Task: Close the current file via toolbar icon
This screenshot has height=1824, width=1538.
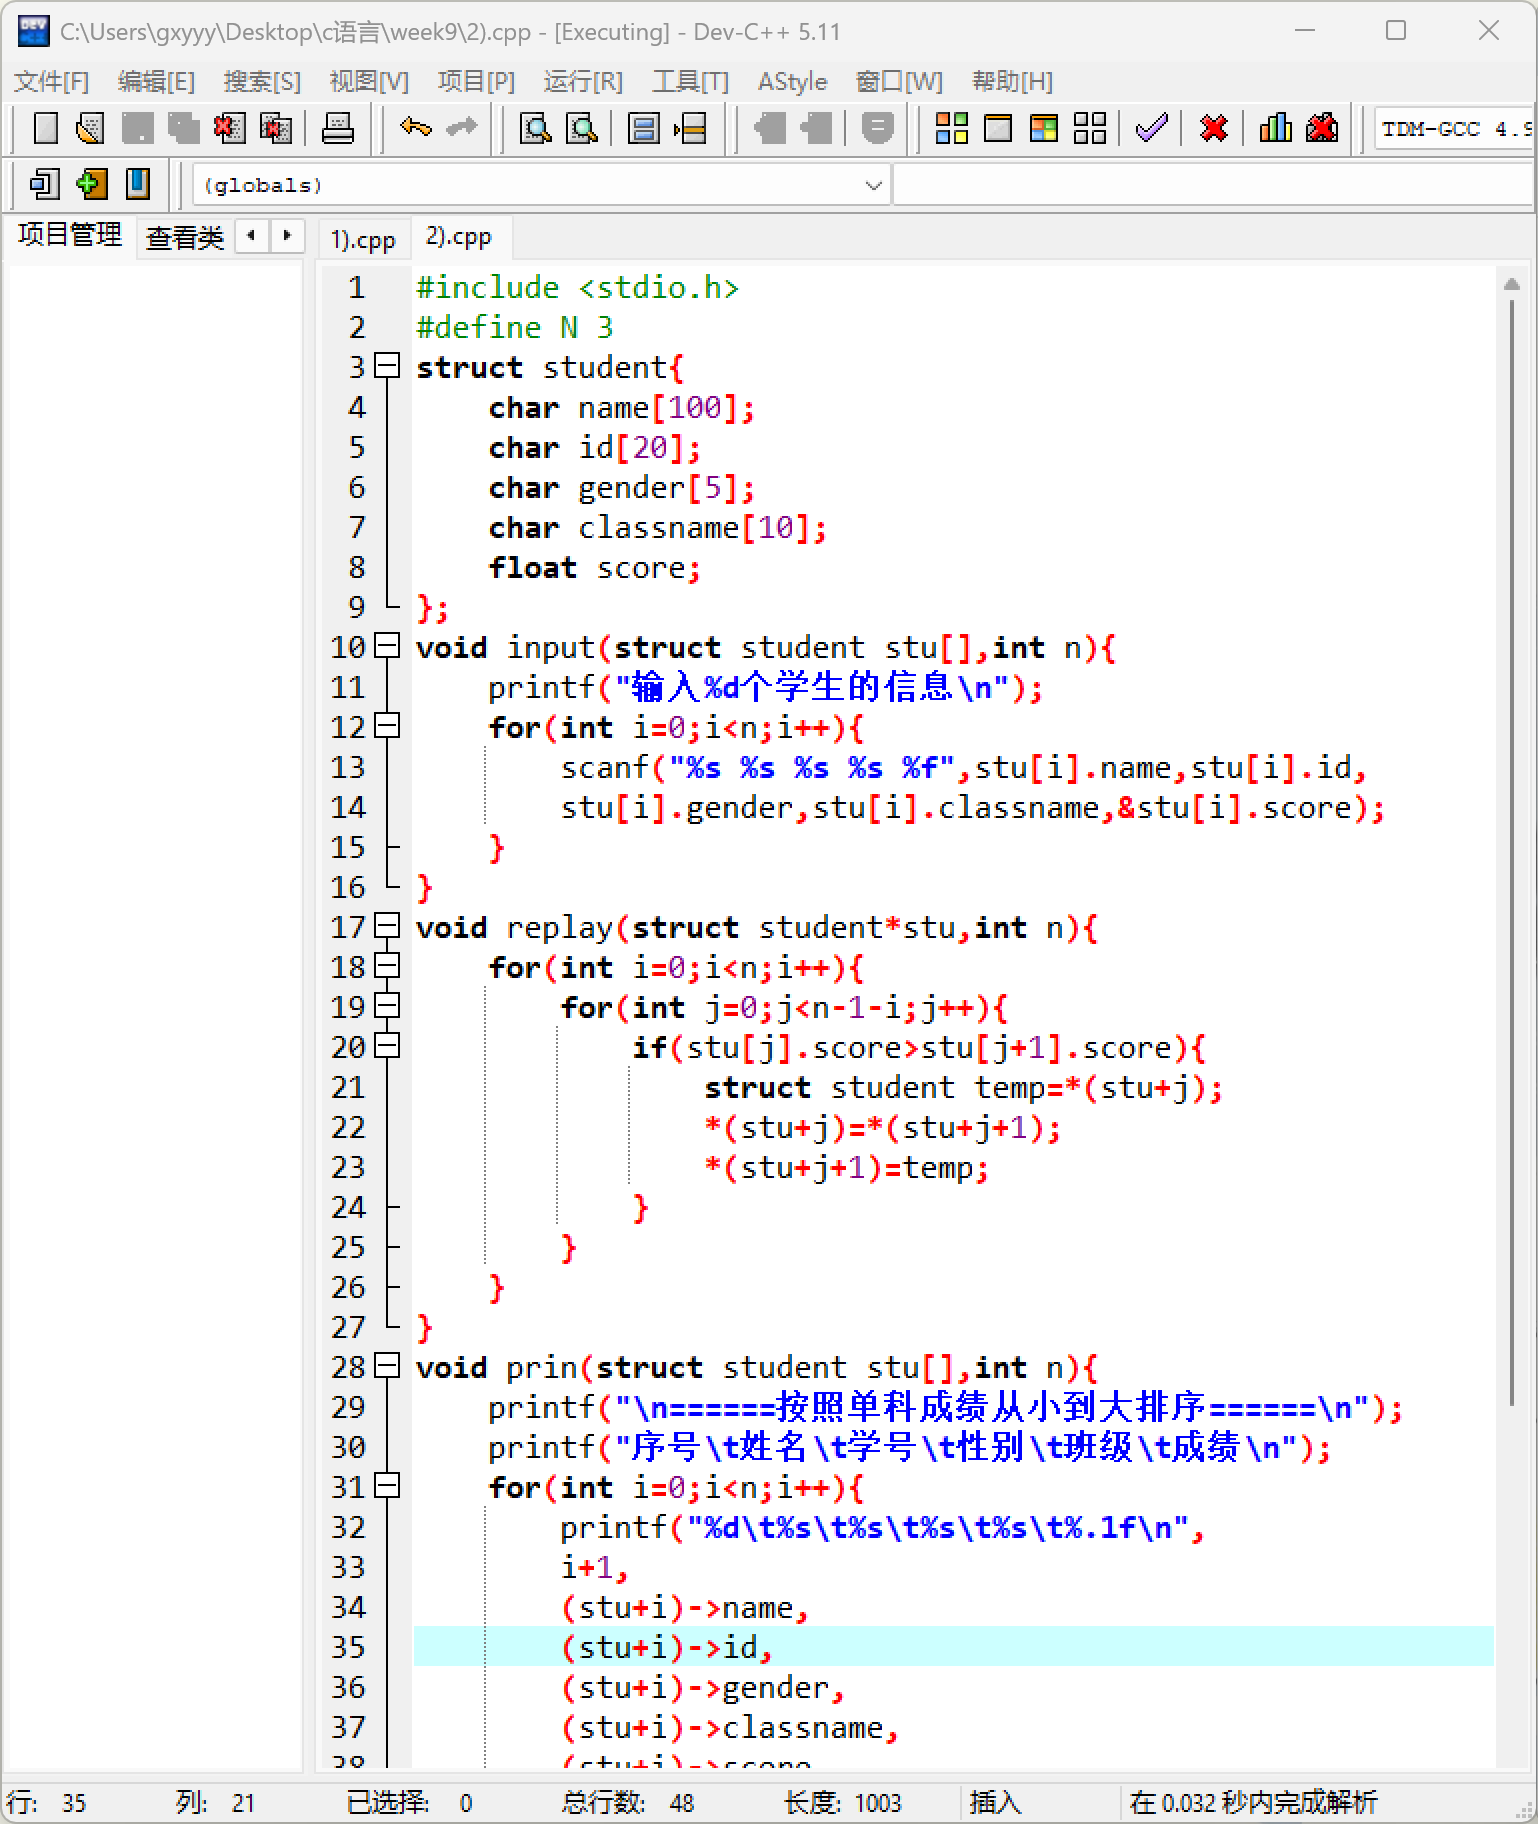Action: pos(229,128)
